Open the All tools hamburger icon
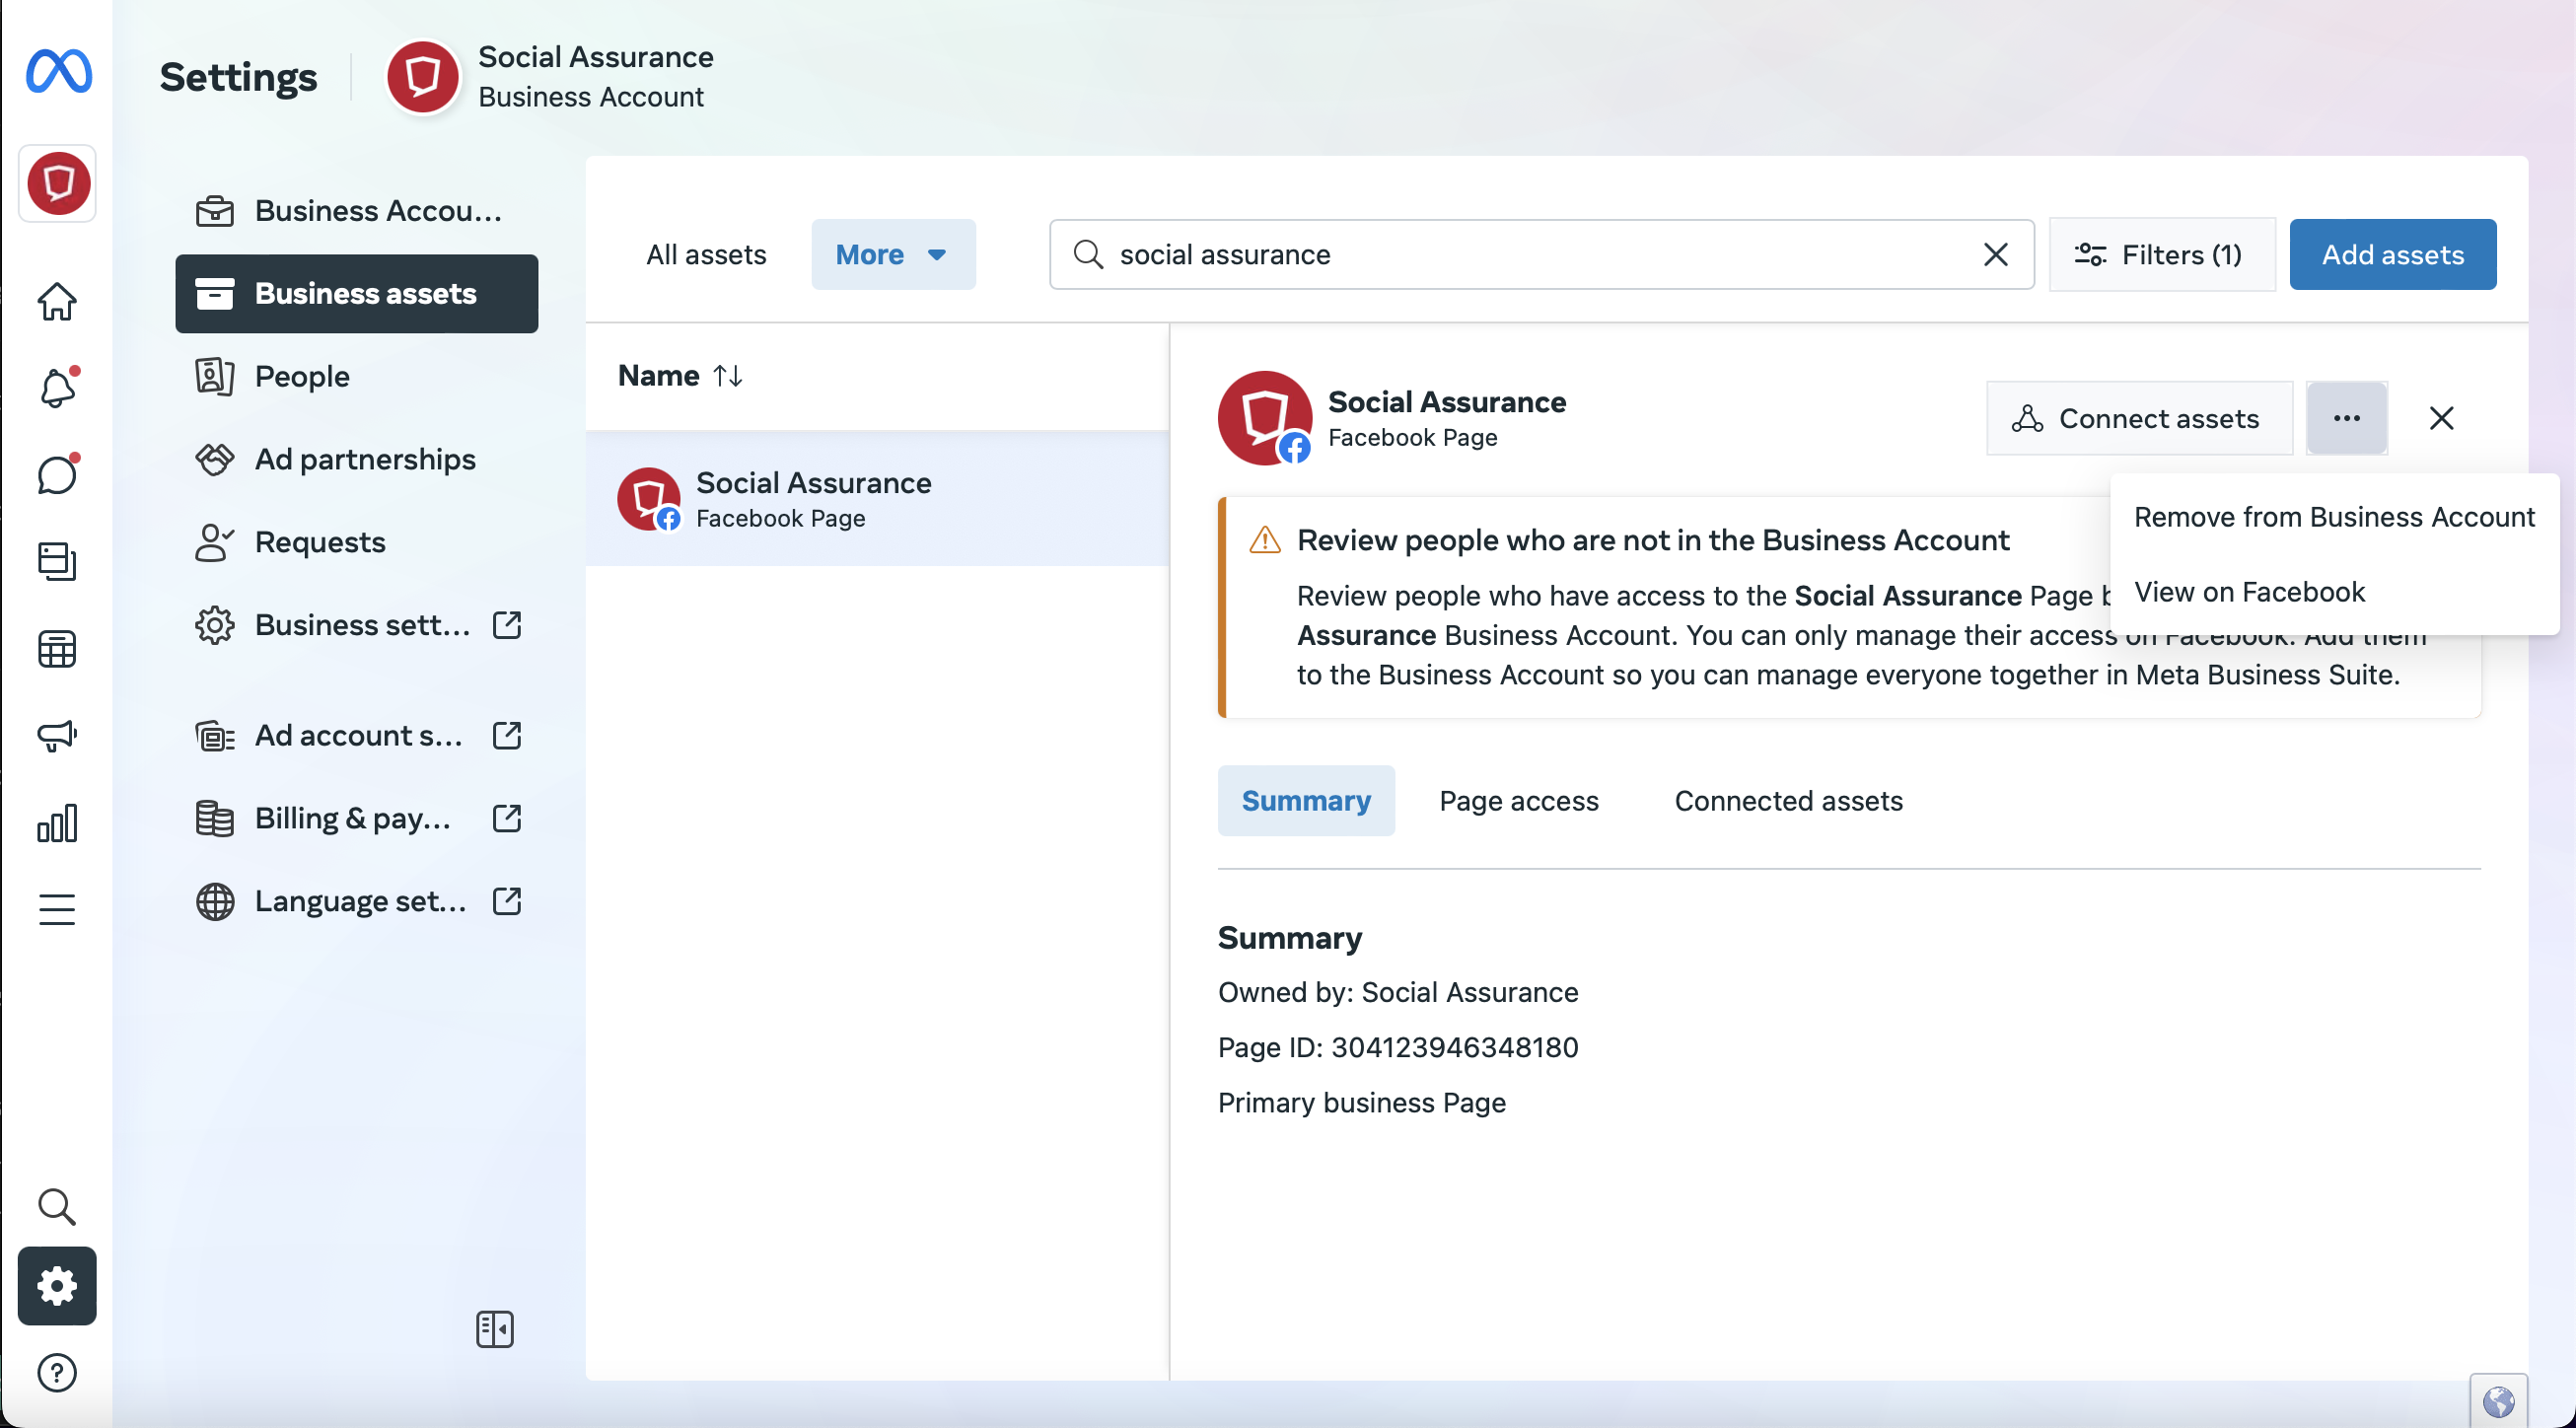Screen dimensions: 2576x1428 [x=57, y=909]
